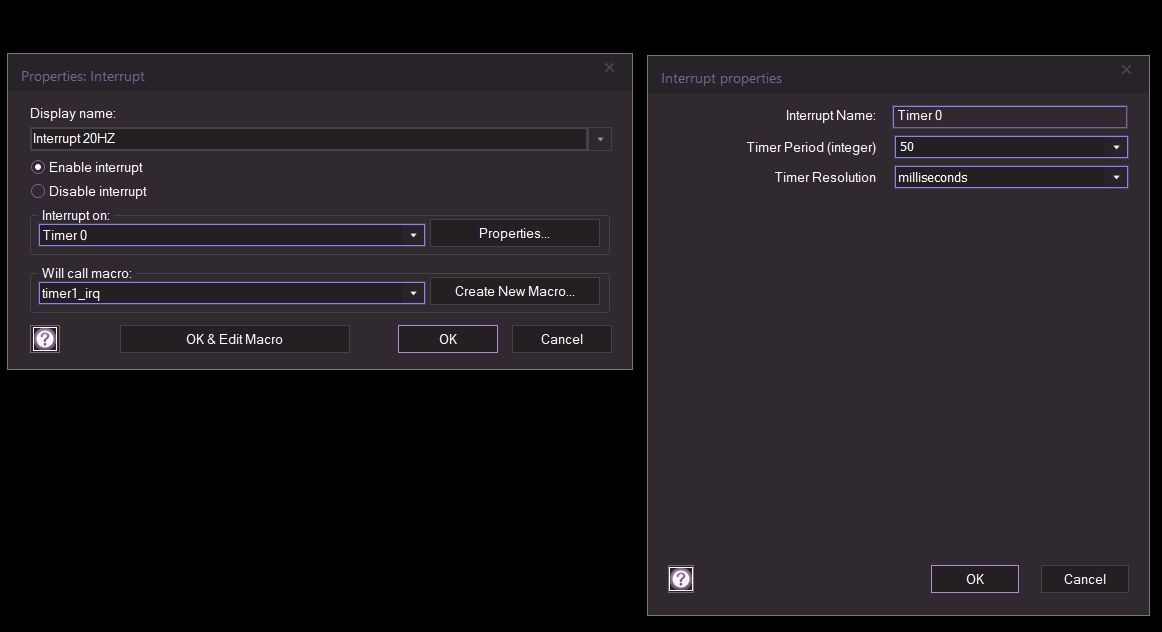Confirm with OK in Properties: Interrupt dialog
The height and width of the screenshot is (632, 1162).
tap(447, 339)
